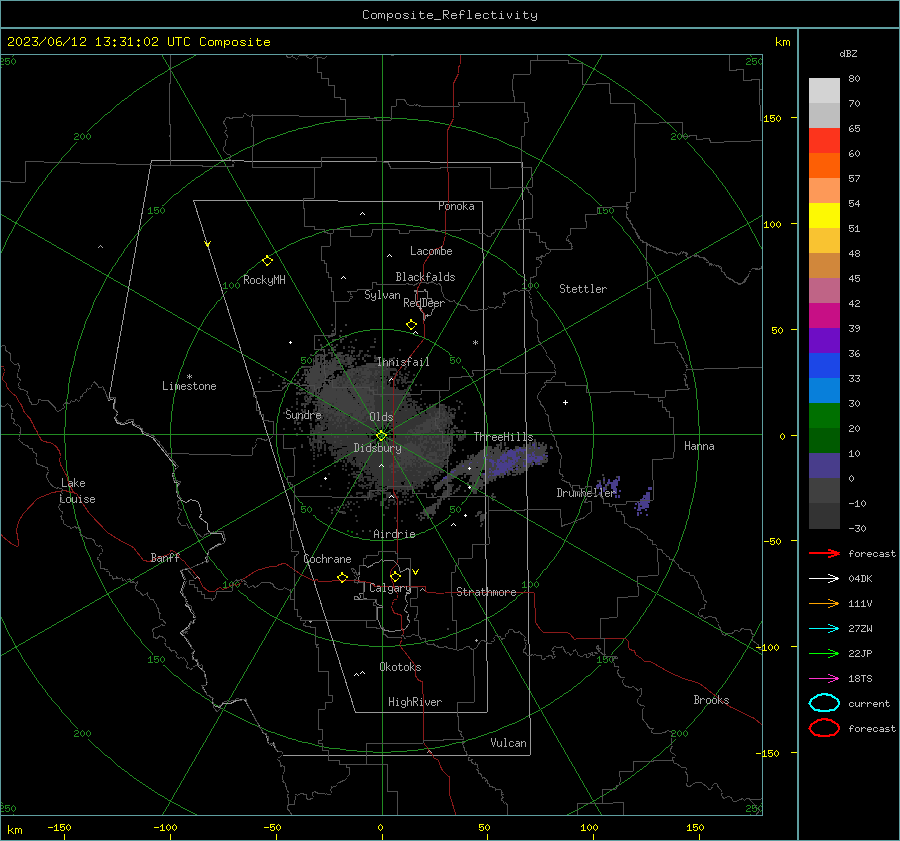The image size is (900, 841).
Task: Click the yellow diamond marker above RedDeer's highway
Action: coord(412,325)
